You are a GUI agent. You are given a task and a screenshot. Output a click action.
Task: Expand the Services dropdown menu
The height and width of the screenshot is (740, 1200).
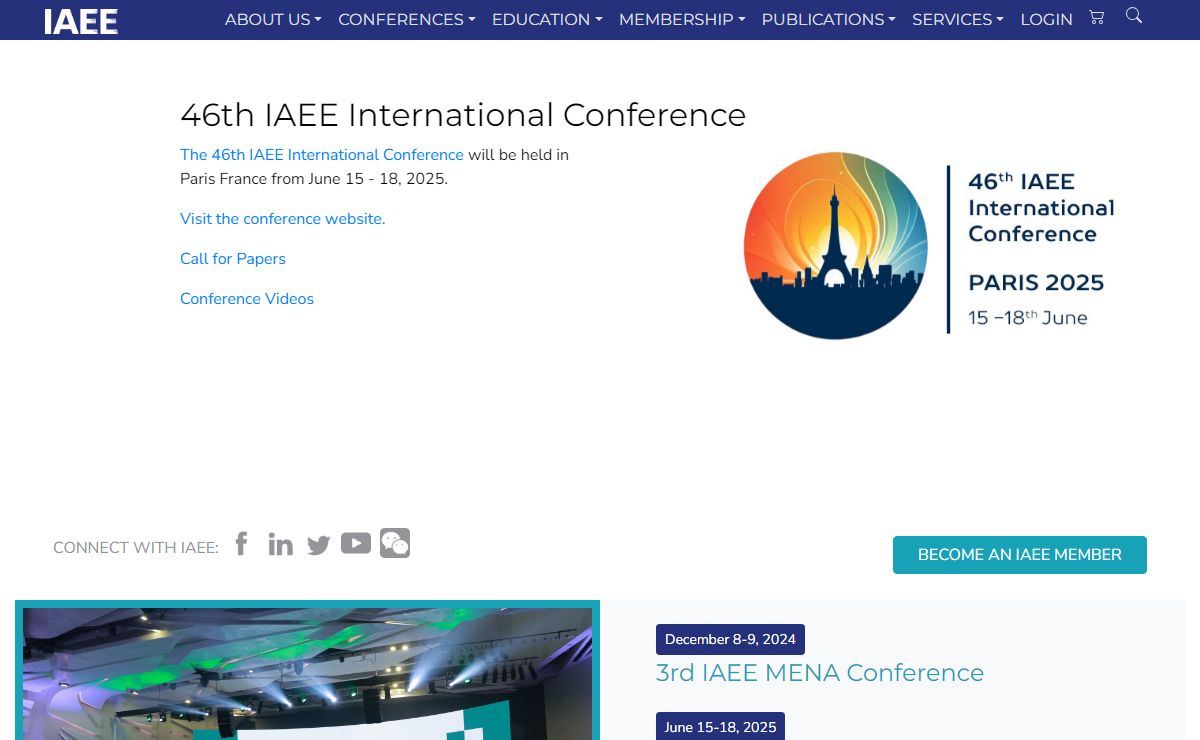958,20
